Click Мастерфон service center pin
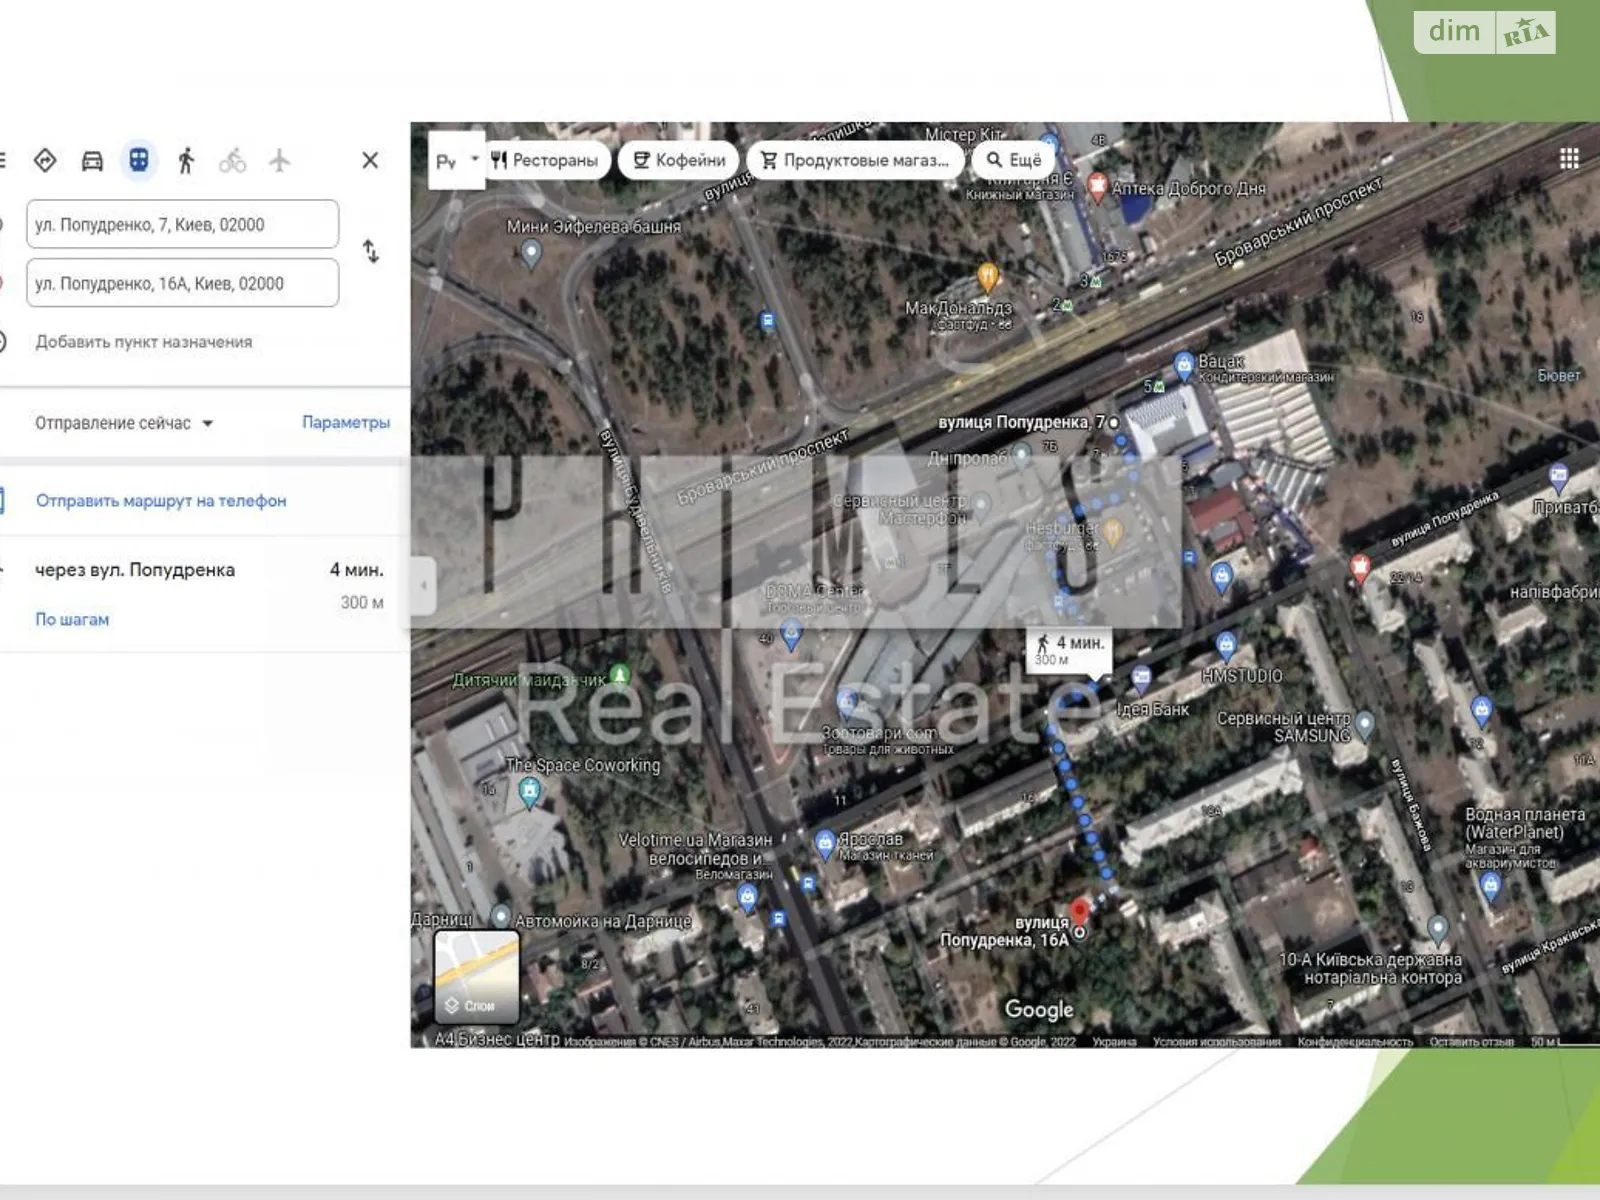Image resolution: width=1600 pixels, height=1200 pixels. [982, 506]
